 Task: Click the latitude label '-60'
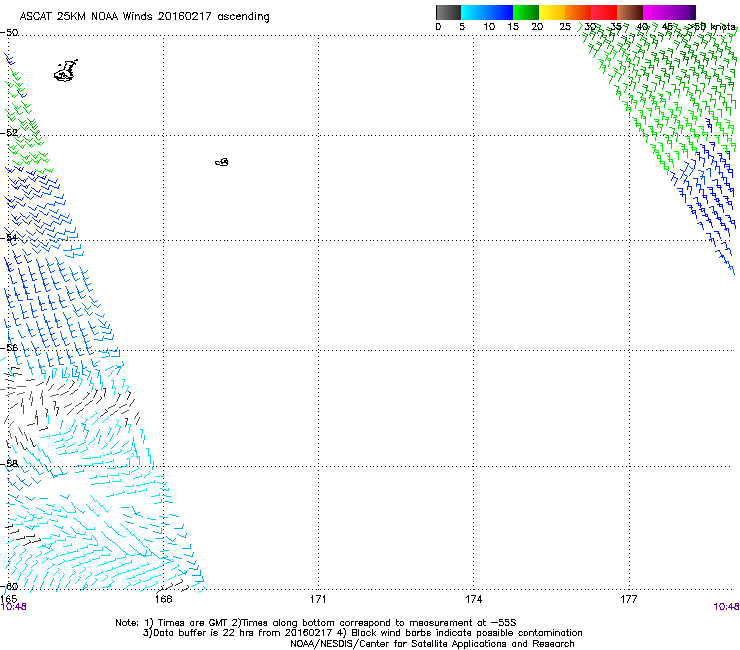coord(9,586)
